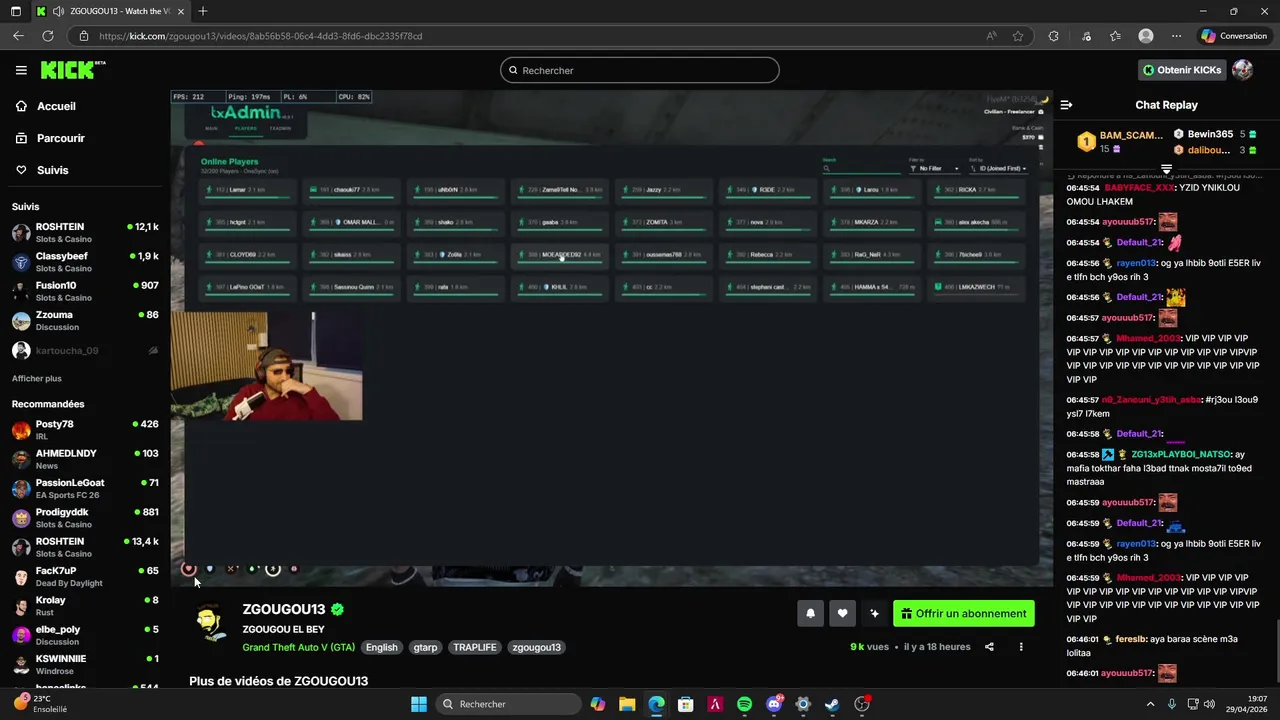This screenshot has height=720, width=1280.
Task: Click the ZGOUGOU13 streamer avatar
Action: point(210,623)
